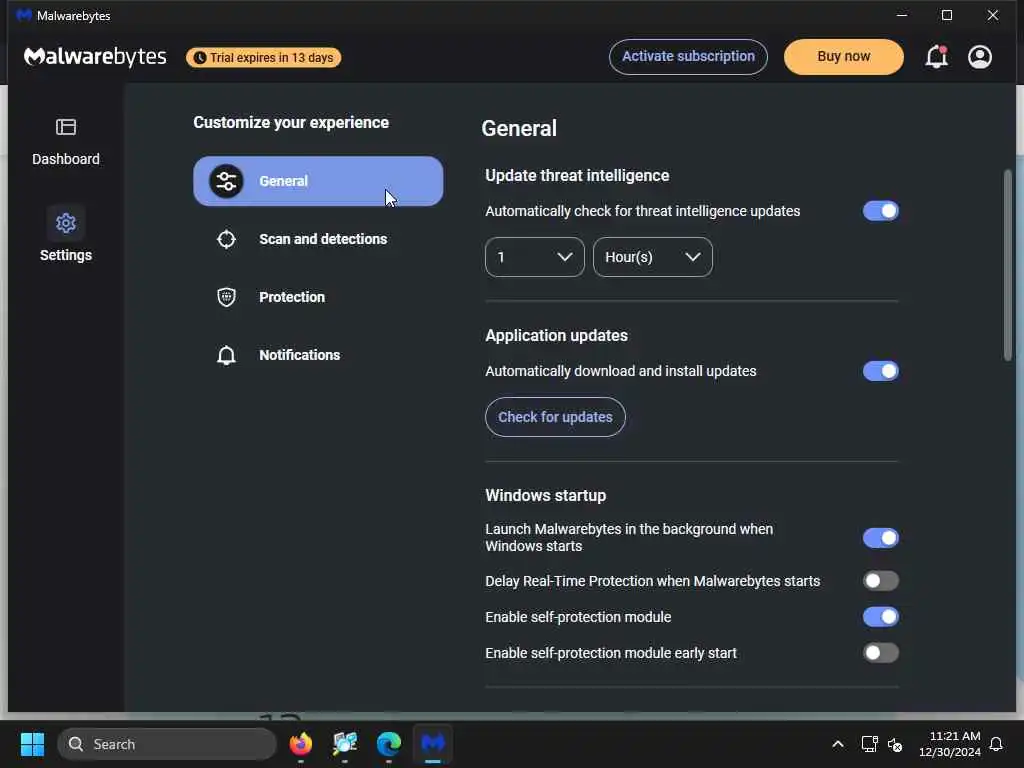1024x768 pixels.
Task: Open the update interval number dropdown
Action: (x=534, y=257)
